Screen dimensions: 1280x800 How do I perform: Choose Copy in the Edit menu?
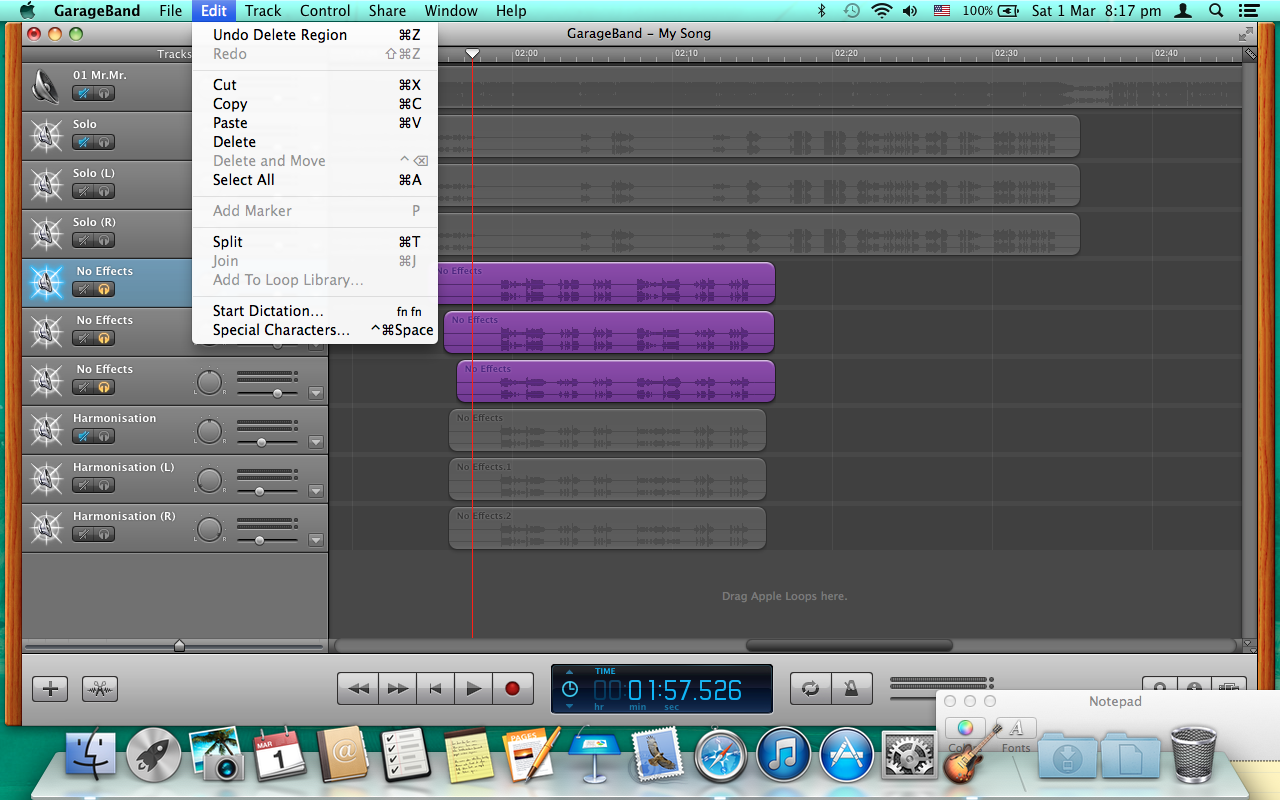[317, 104]
